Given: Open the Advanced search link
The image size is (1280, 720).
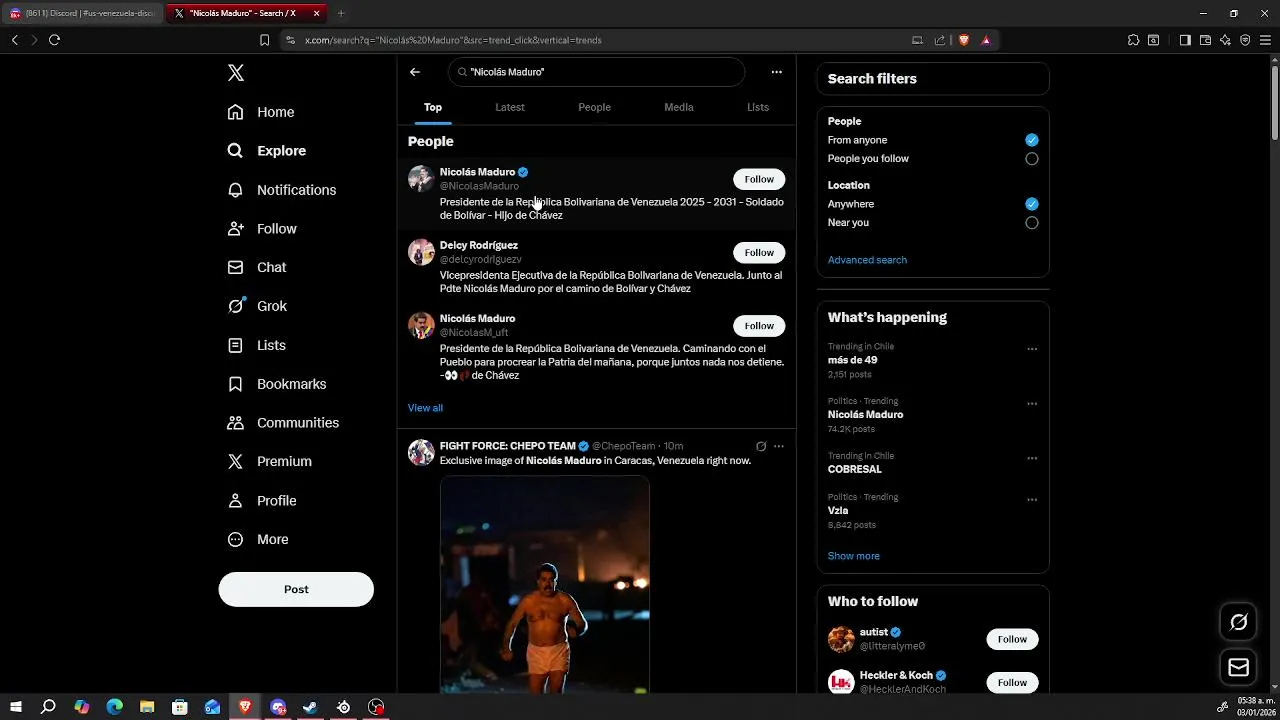Looking at the screenshot, I should tap(867, 260).
